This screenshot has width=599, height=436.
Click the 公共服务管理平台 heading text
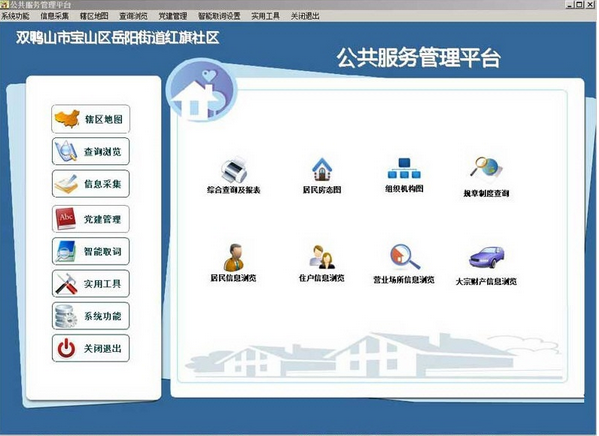click(419, 58)
